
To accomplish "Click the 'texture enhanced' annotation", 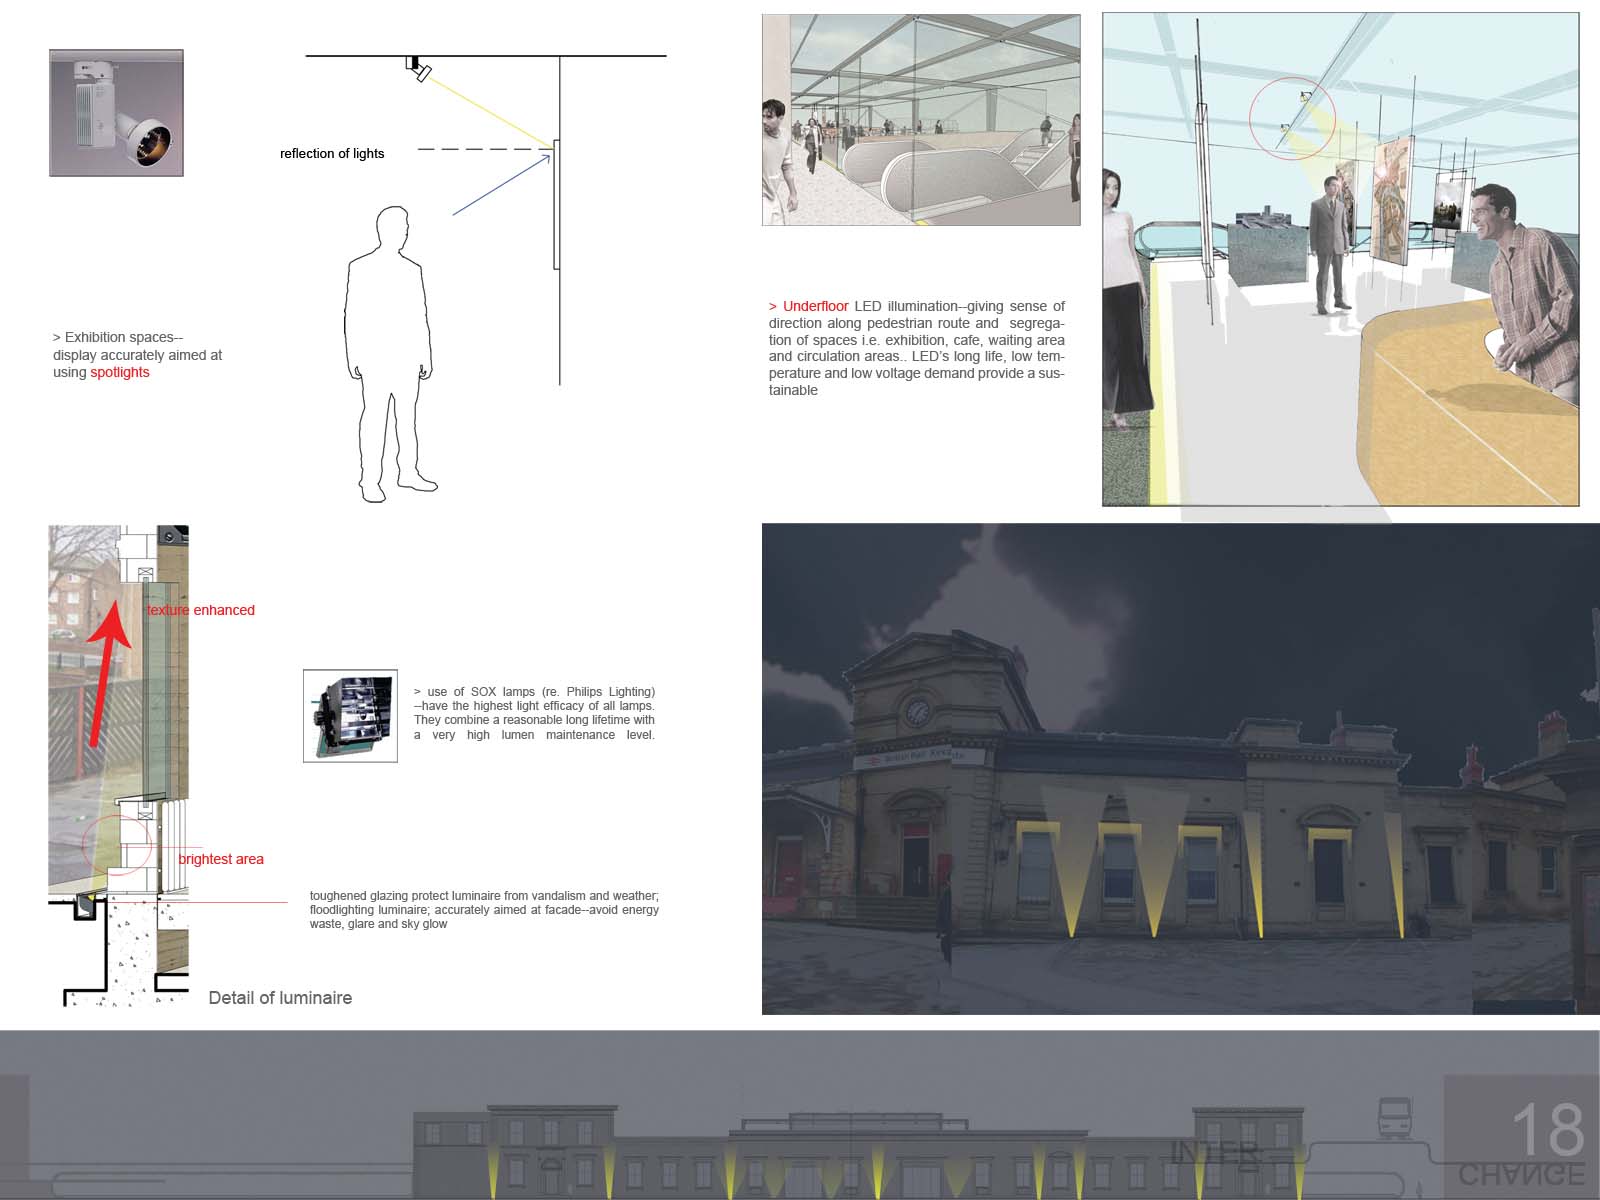I will [x=201, y=610].
